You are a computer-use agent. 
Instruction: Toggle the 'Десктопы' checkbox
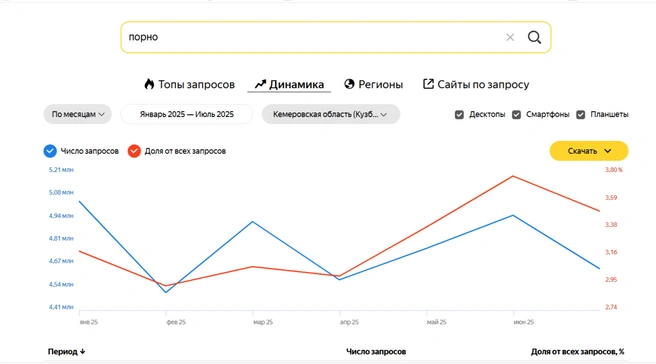coord(459,115)
